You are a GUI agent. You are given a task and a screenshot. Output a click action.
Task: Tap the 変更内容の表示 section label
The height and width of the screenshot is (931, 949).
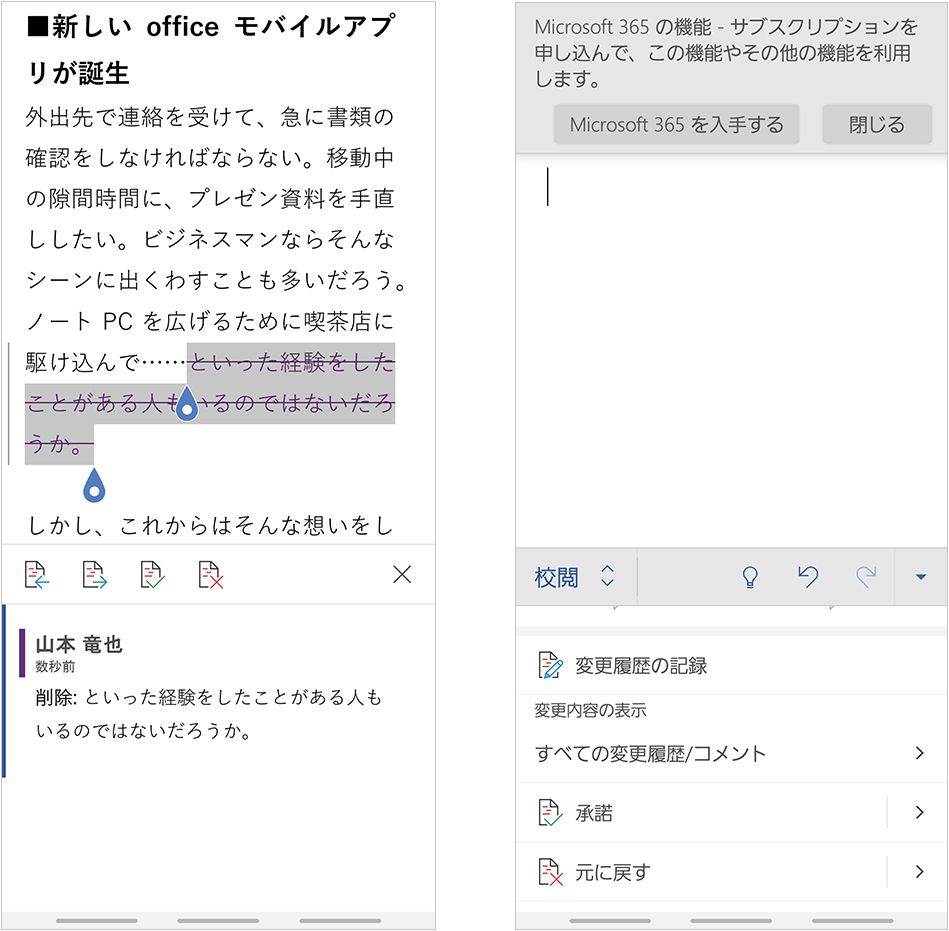[x=590, y=710]
